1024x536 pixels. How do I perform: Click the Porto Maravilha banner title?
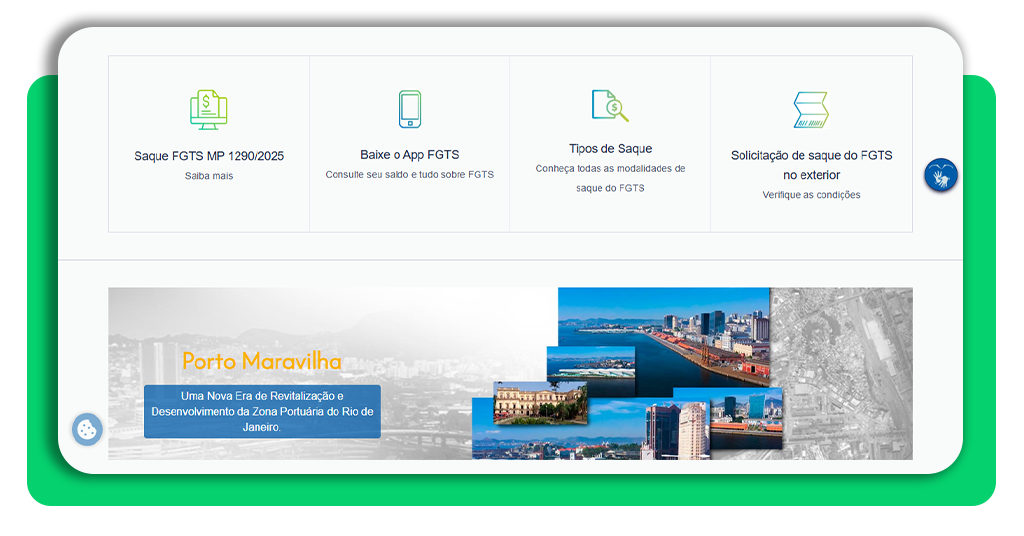[x=262, y=361]
